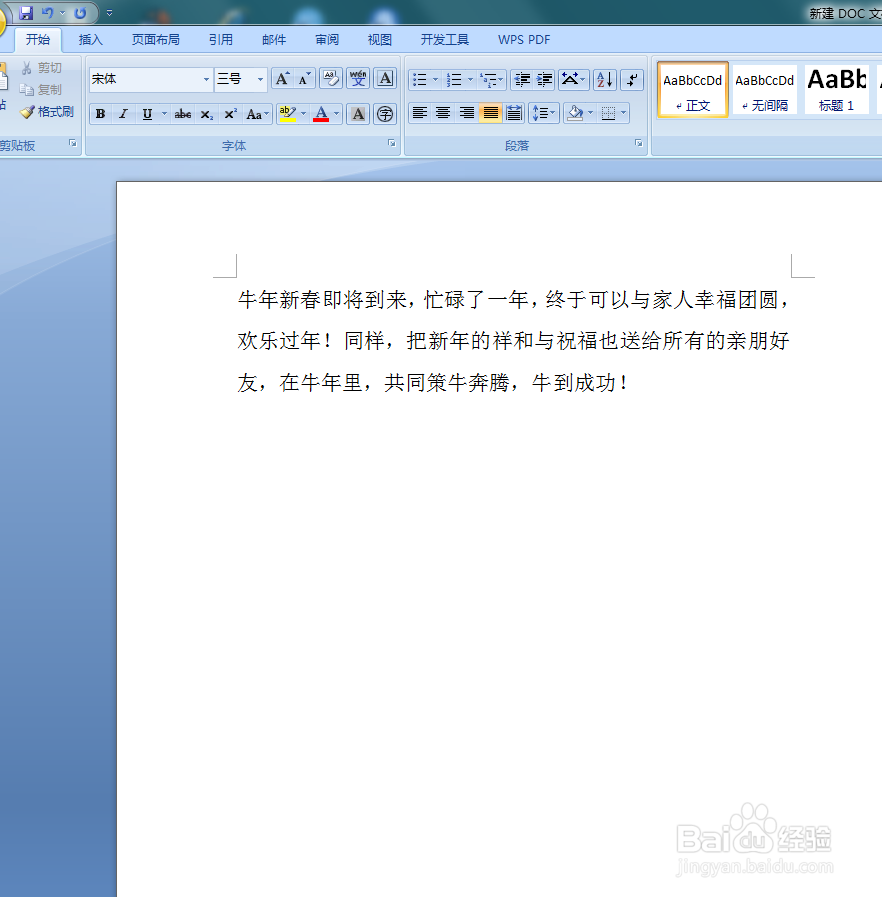Decrease paragraph indent
This screenshot has width=882, height=897.
[522, 80]
